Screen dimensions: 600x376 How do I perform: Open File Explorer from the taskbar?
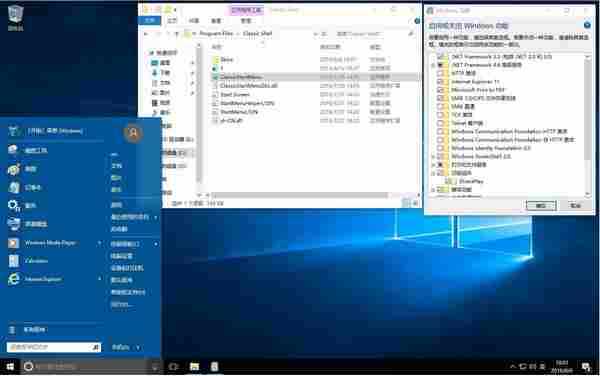(194, 367)
